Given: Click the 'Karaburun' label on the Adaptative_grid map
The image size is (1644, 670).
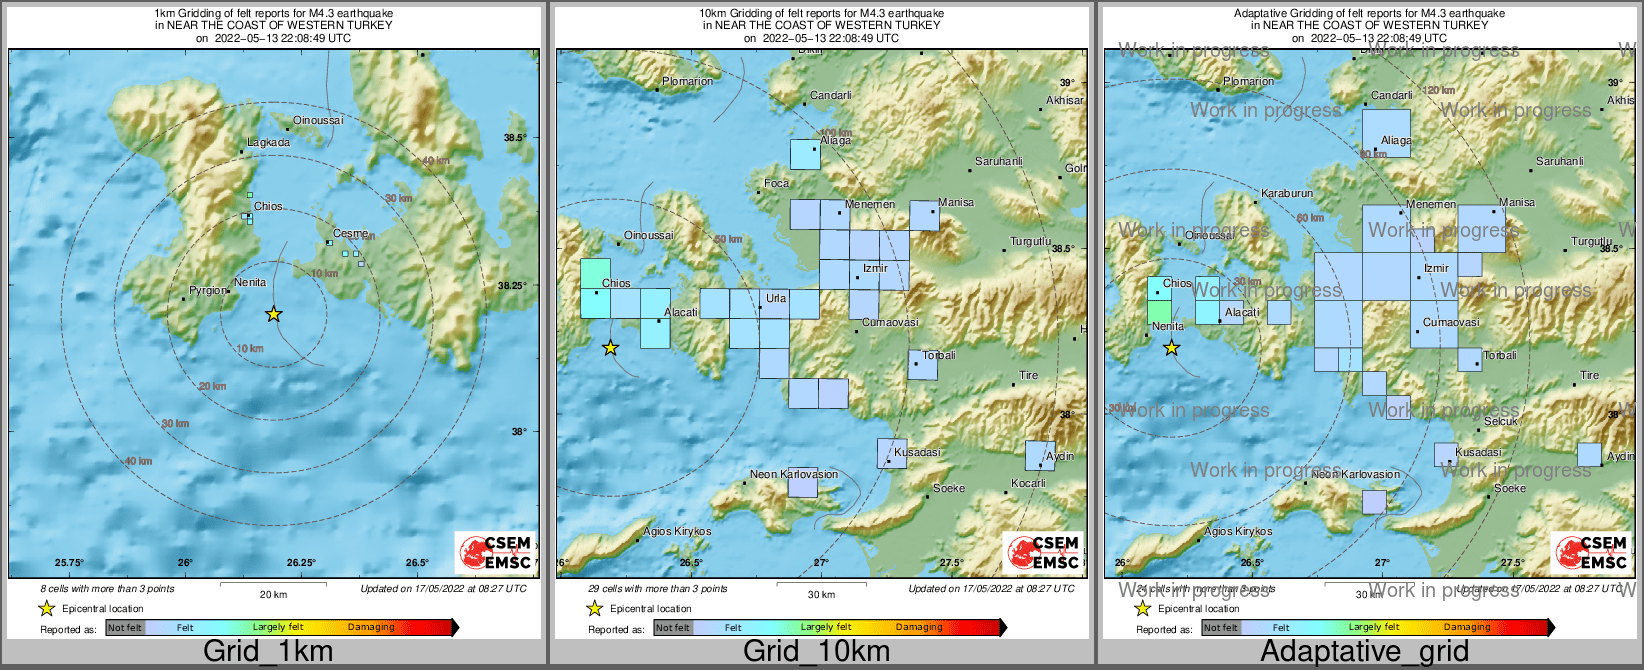Looking at the screenshot, I should pos(1287,193).
